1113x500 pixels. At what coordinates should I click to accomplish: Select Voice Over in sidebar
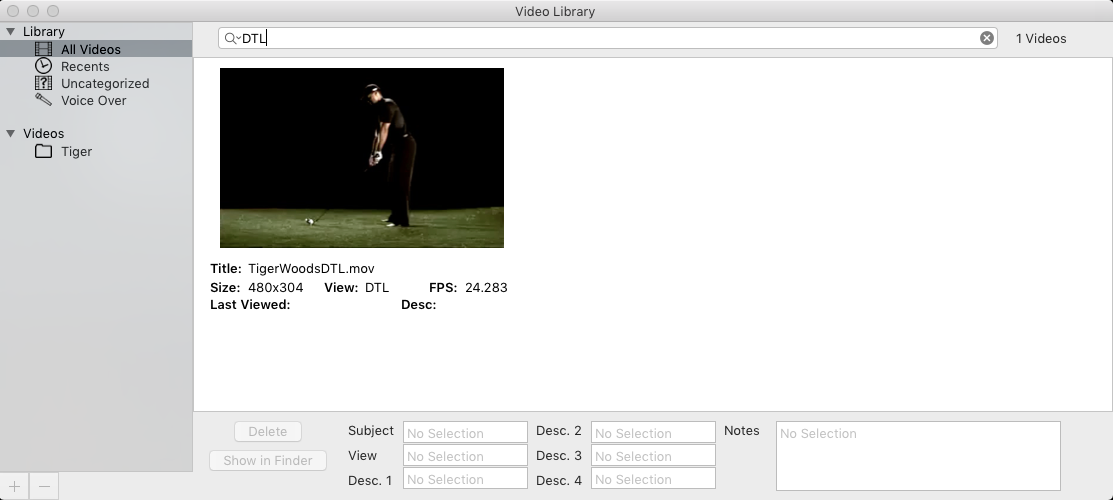[93, 100]
